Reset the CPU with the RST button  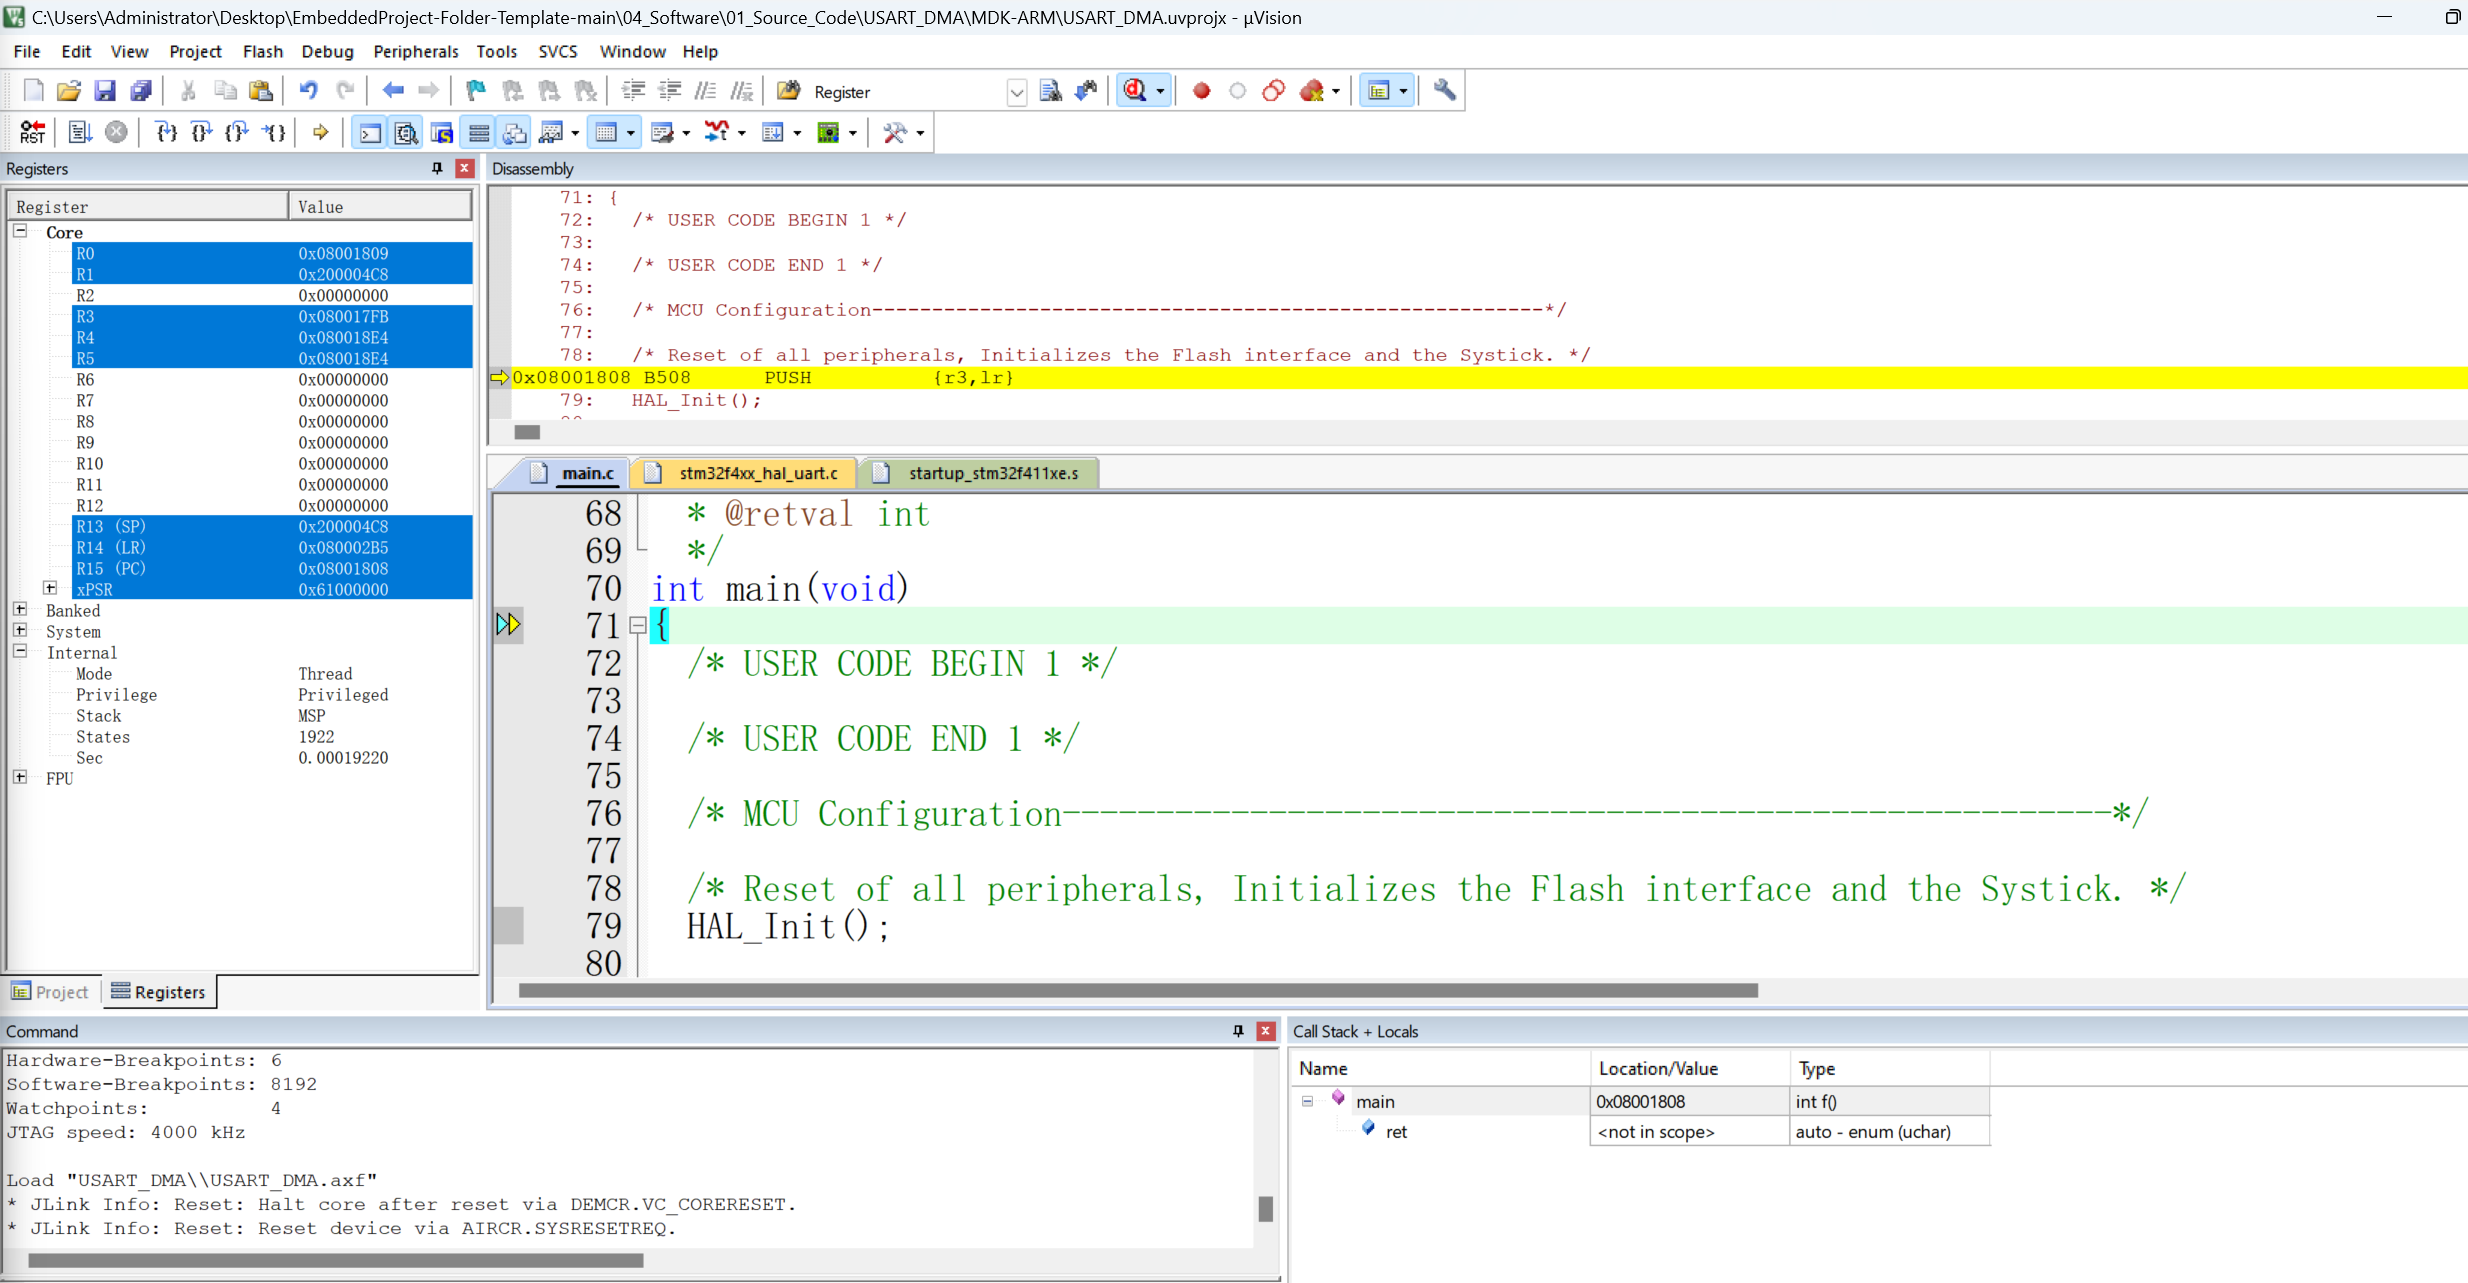[x=32, y=132]
